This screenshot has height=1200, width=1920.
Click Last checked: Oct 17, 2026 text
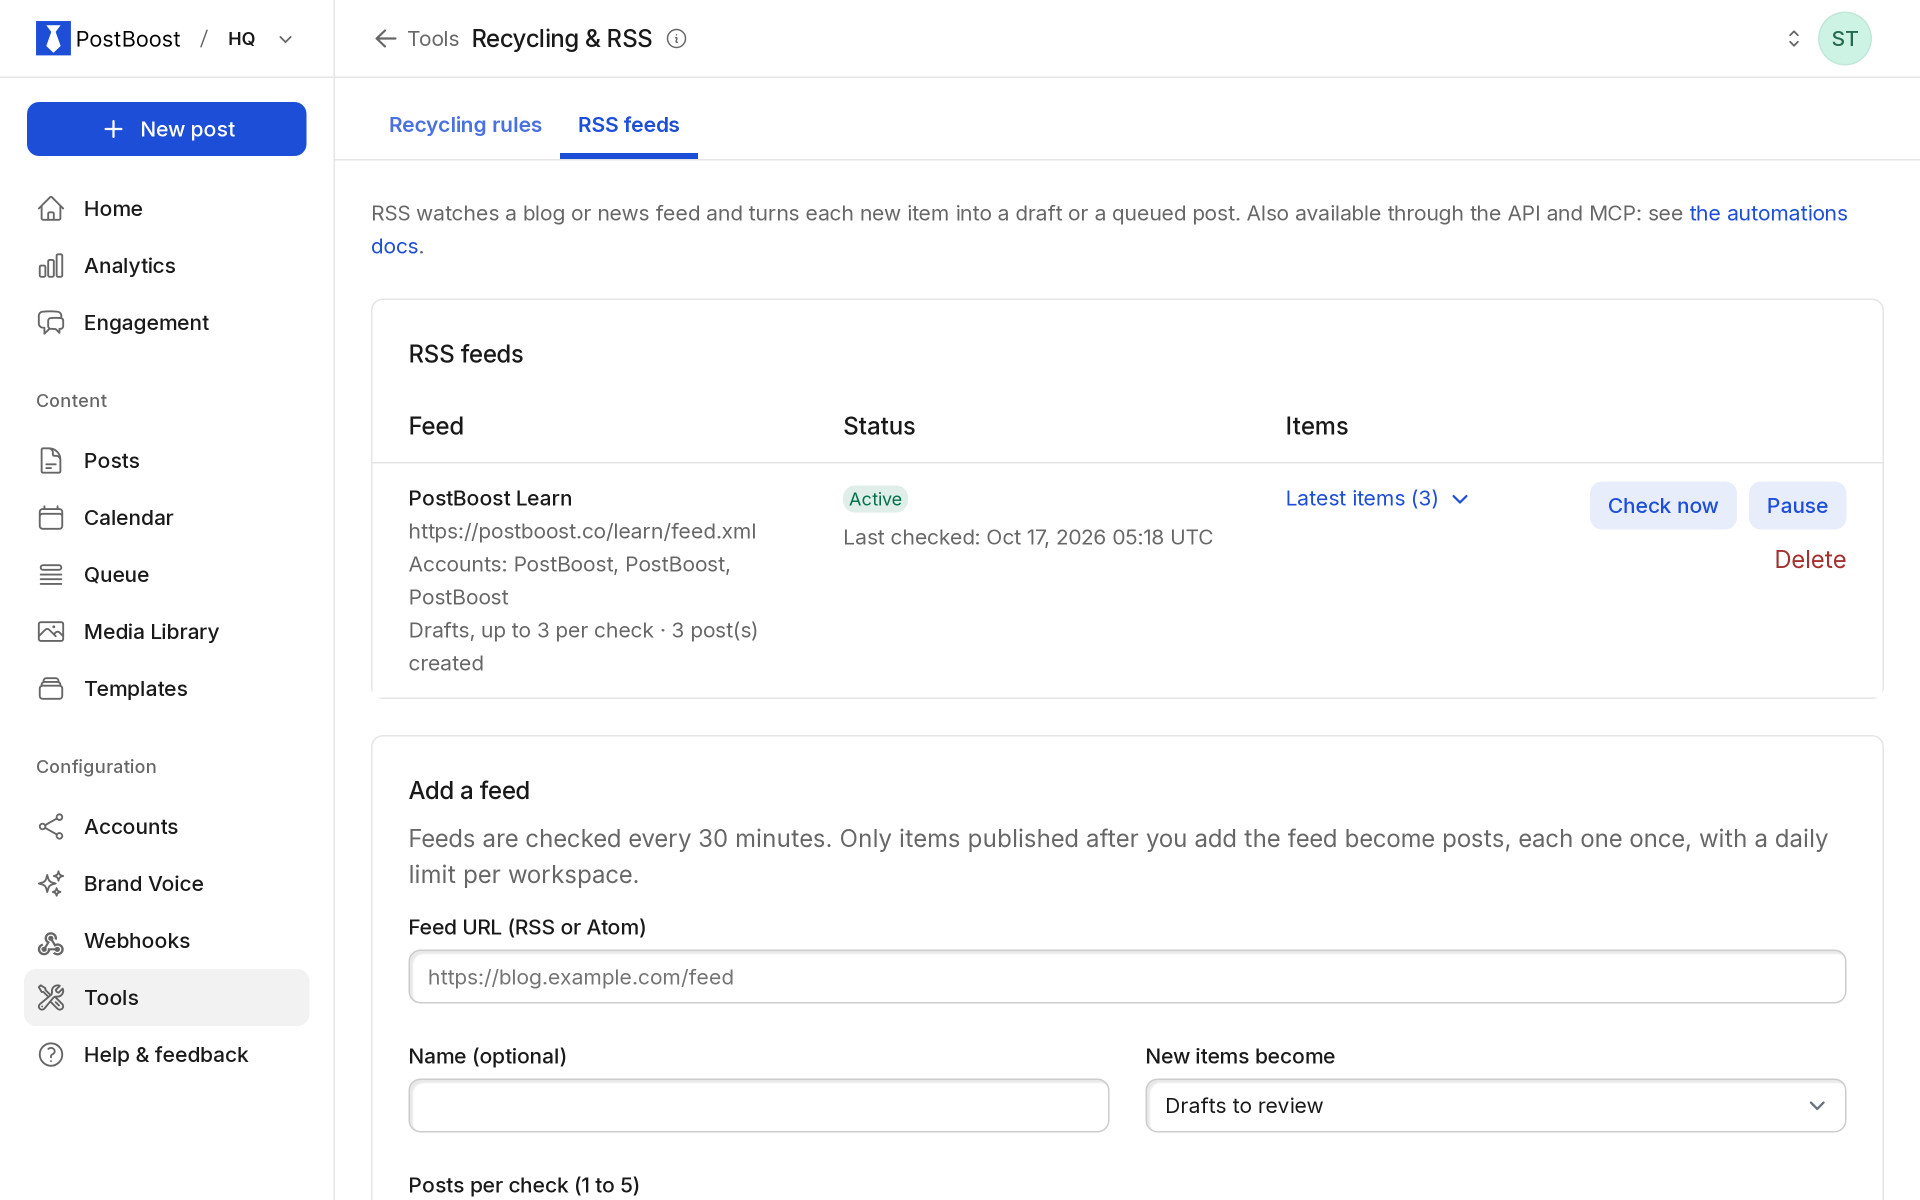1028,538
